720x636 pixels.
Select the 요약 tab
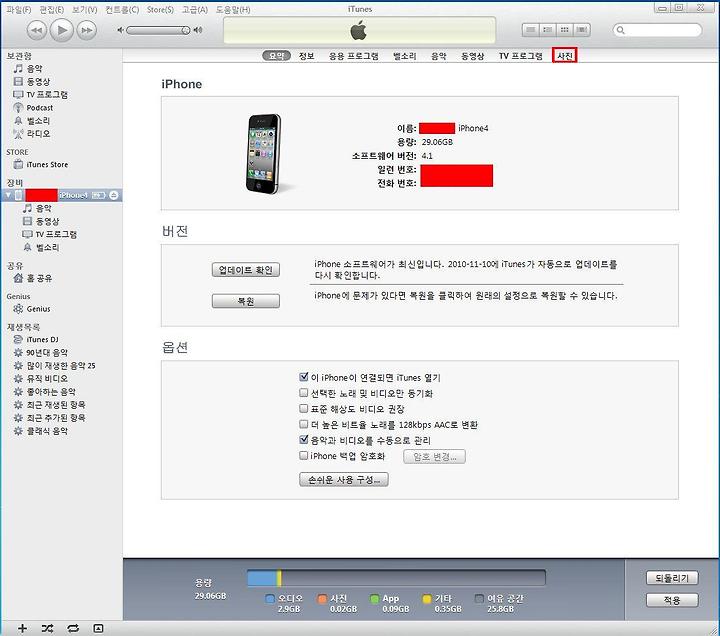tap(276, 56)
